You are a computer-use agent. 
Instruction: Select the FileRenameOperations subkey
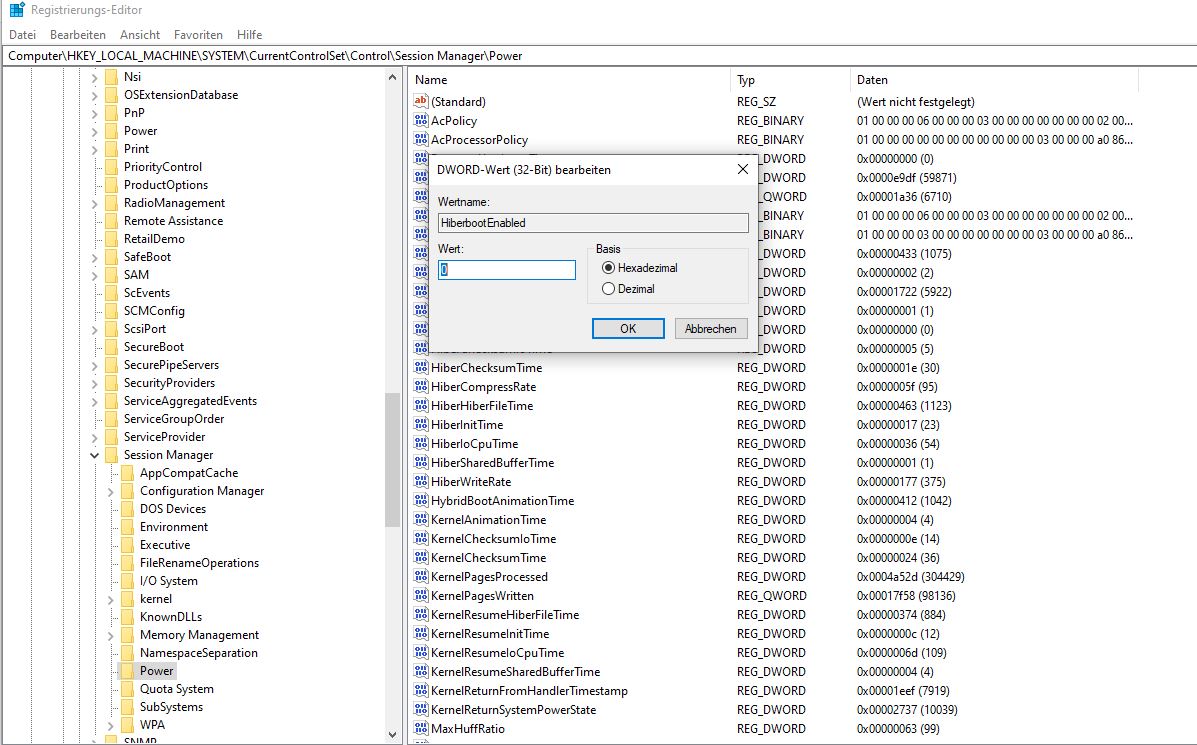199,563
